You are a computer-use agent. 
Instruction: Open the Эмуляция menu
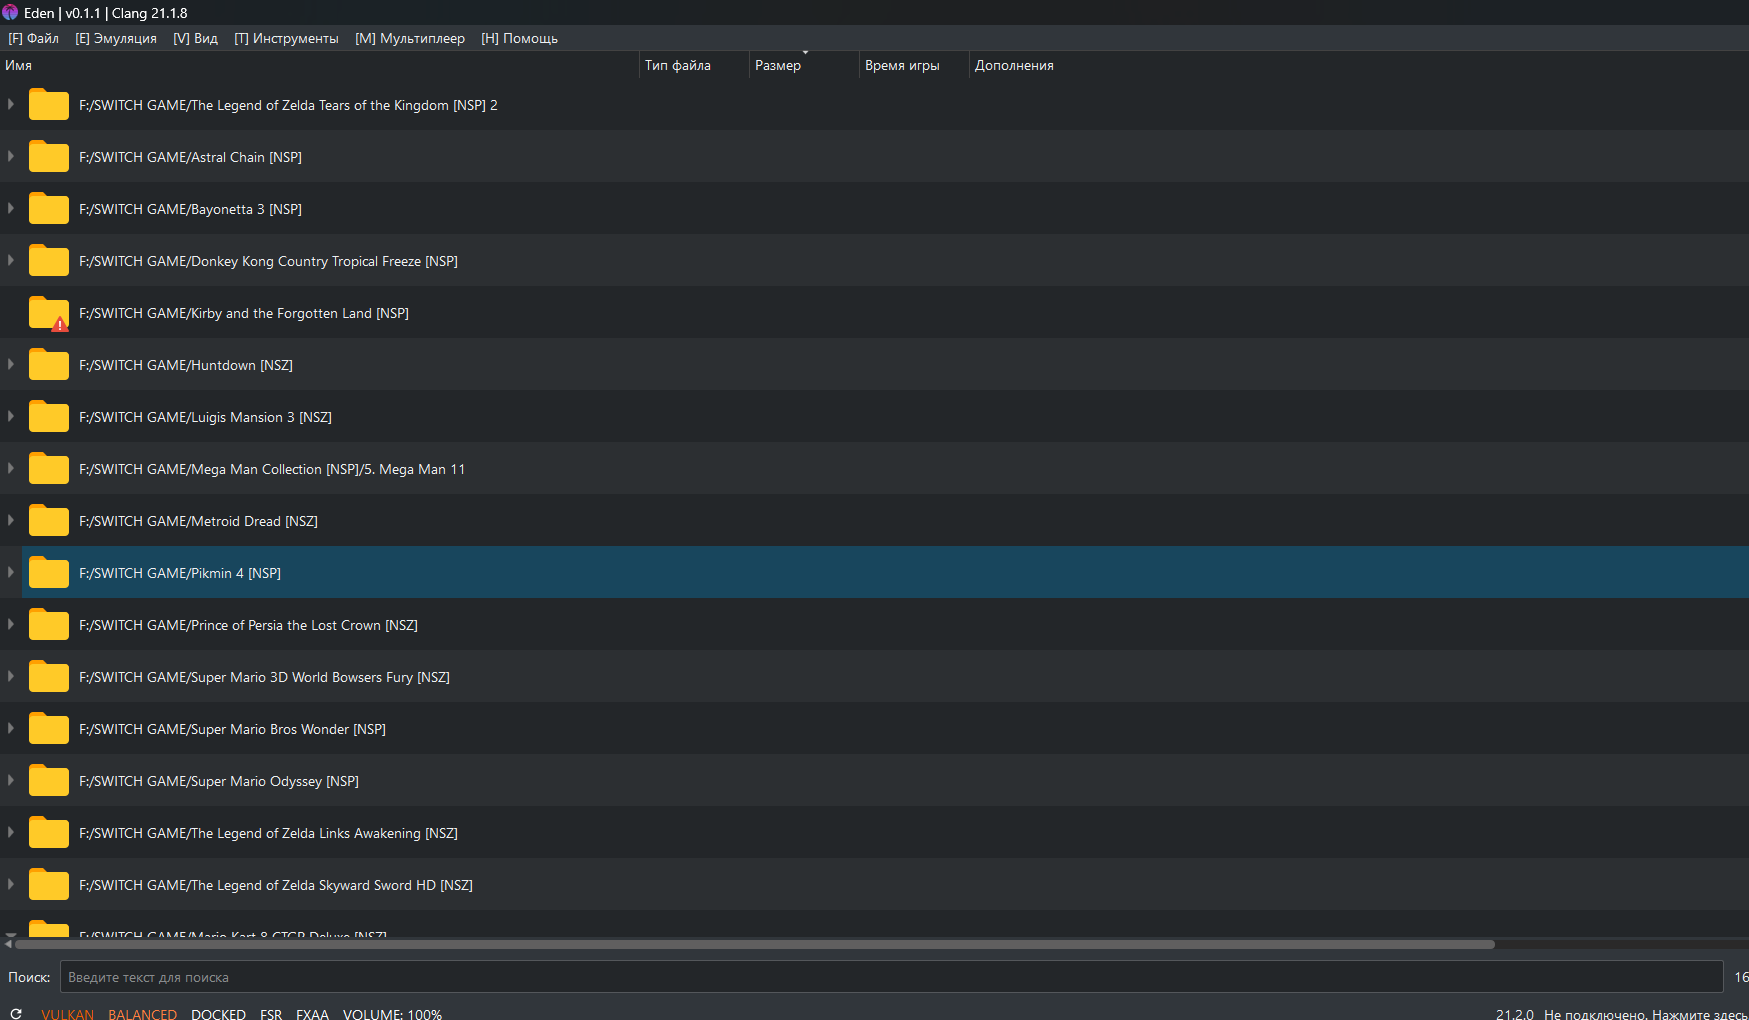[x=116, y=38]
